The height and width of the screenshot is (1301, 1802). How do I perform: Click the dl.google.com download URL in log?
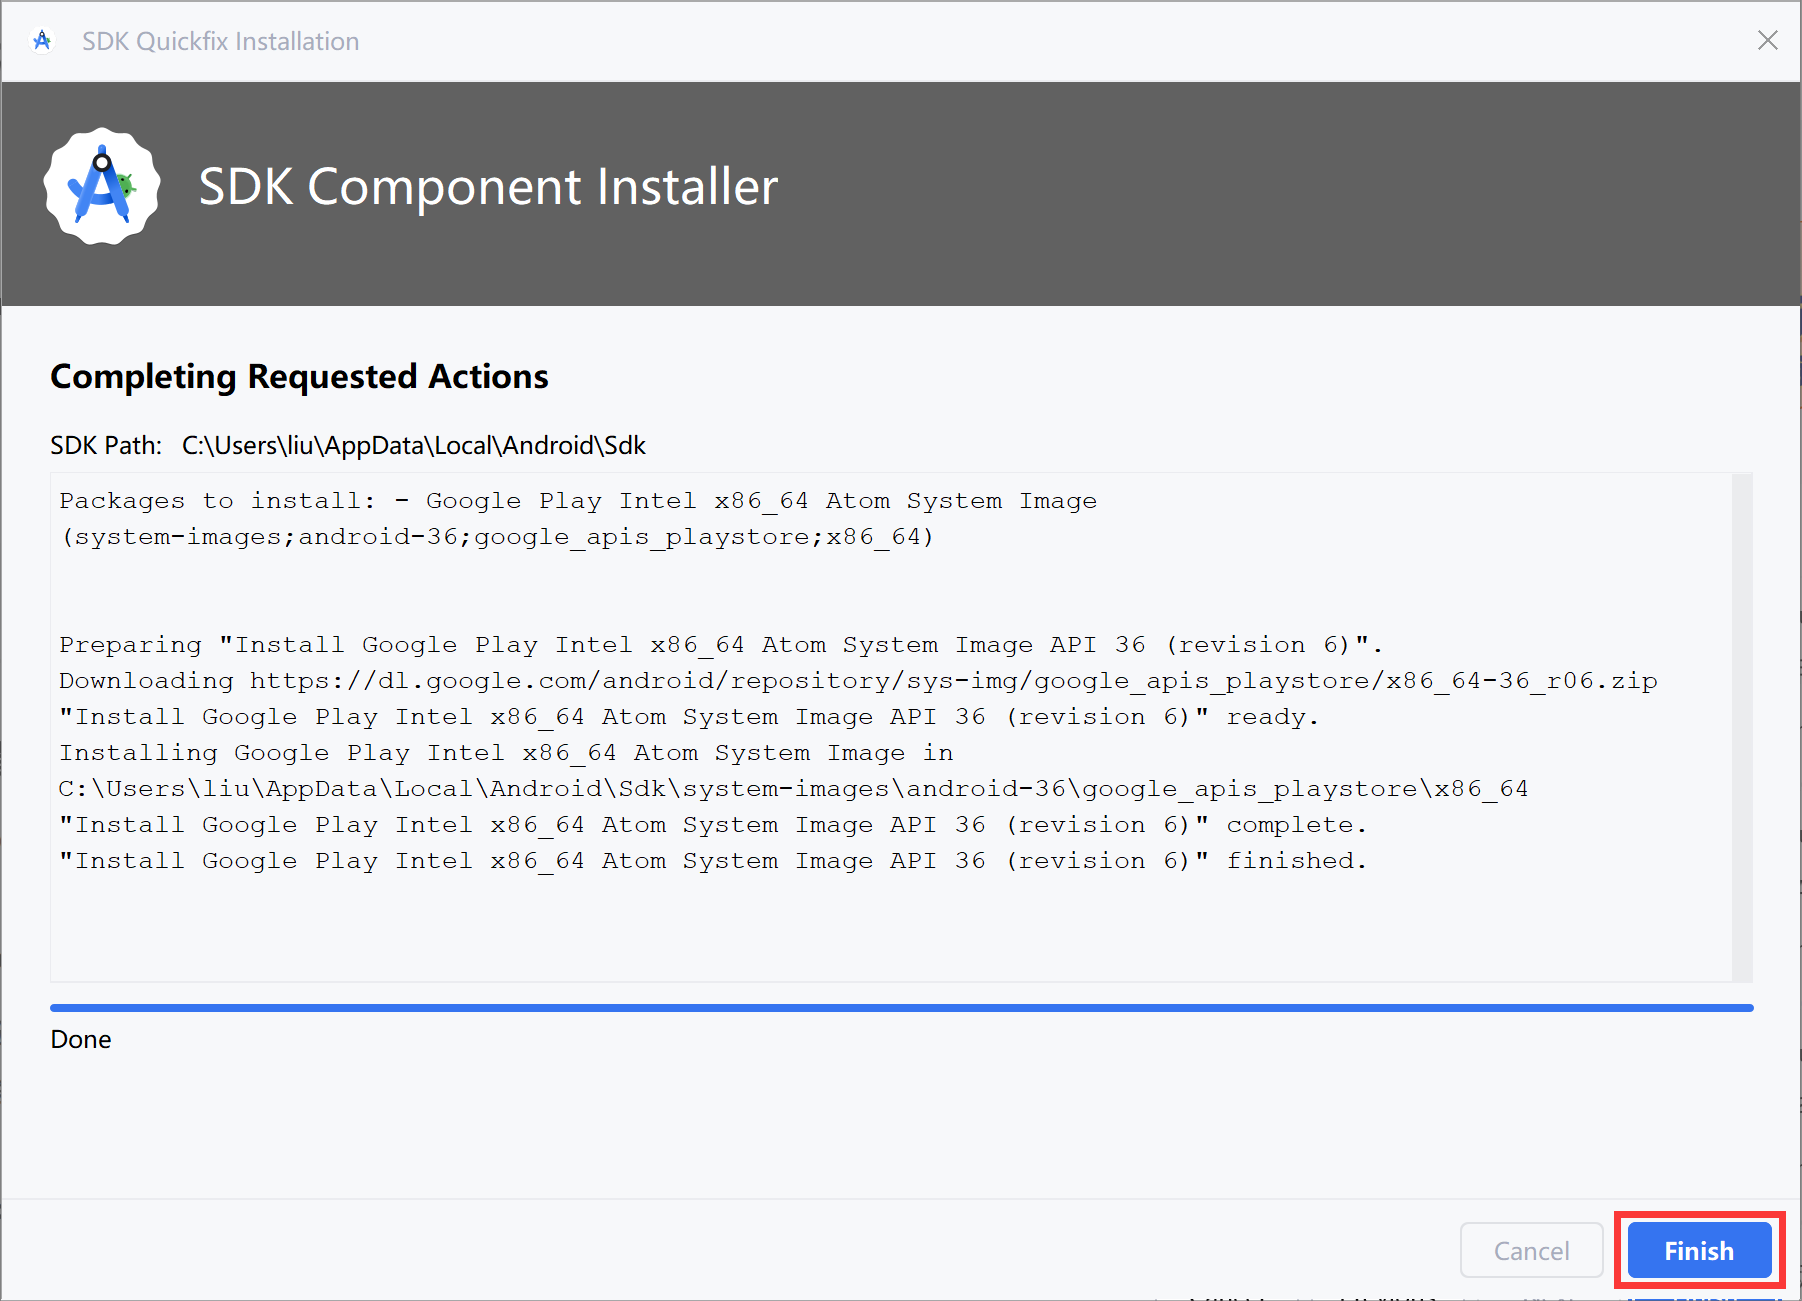point(953,681)
